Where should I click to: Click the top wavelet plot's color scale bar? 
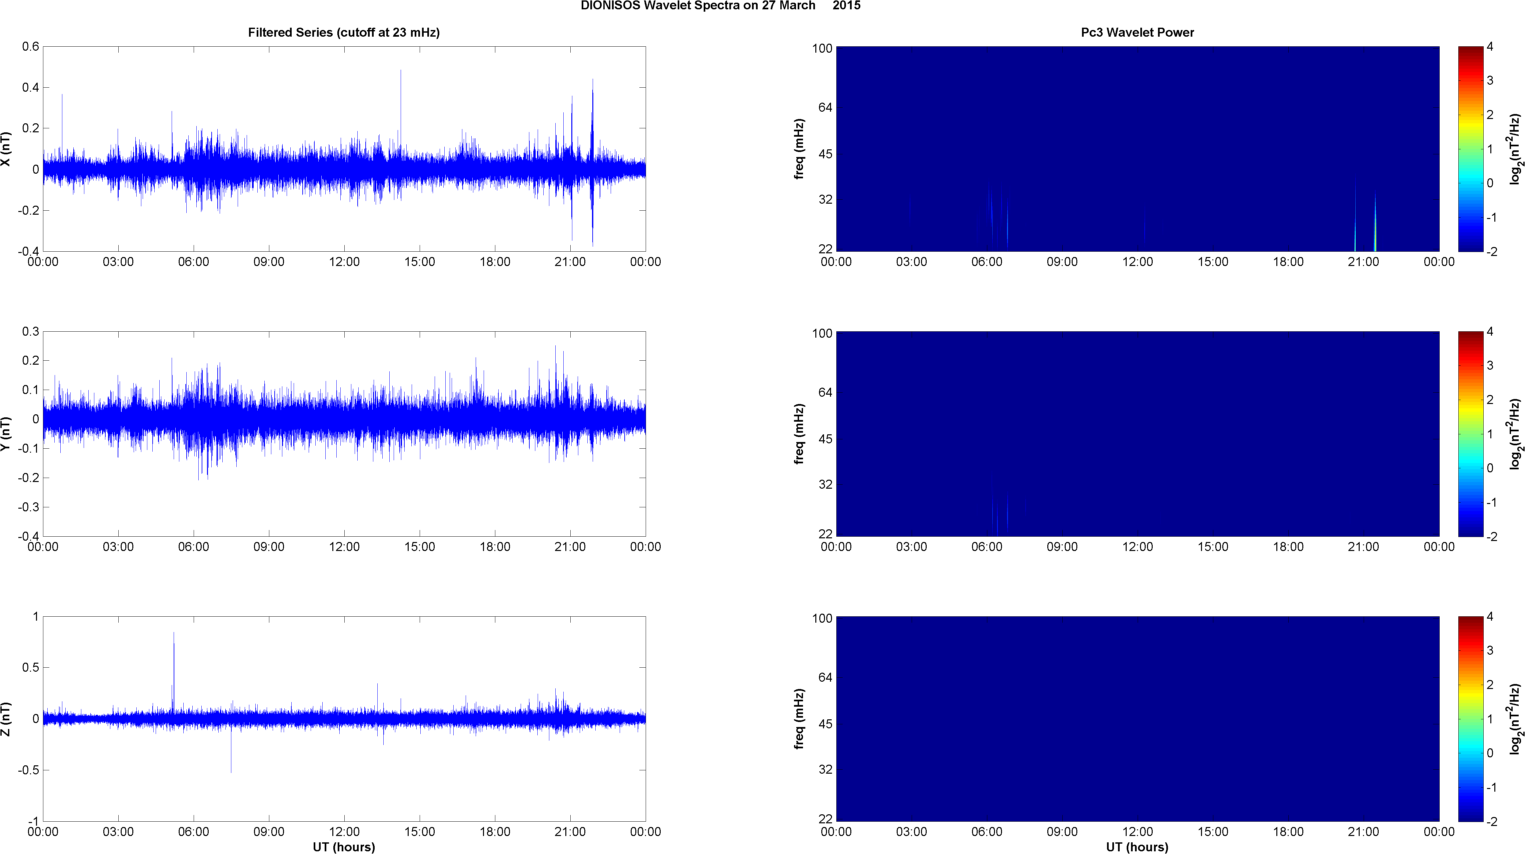click(x=1470, y=149)
